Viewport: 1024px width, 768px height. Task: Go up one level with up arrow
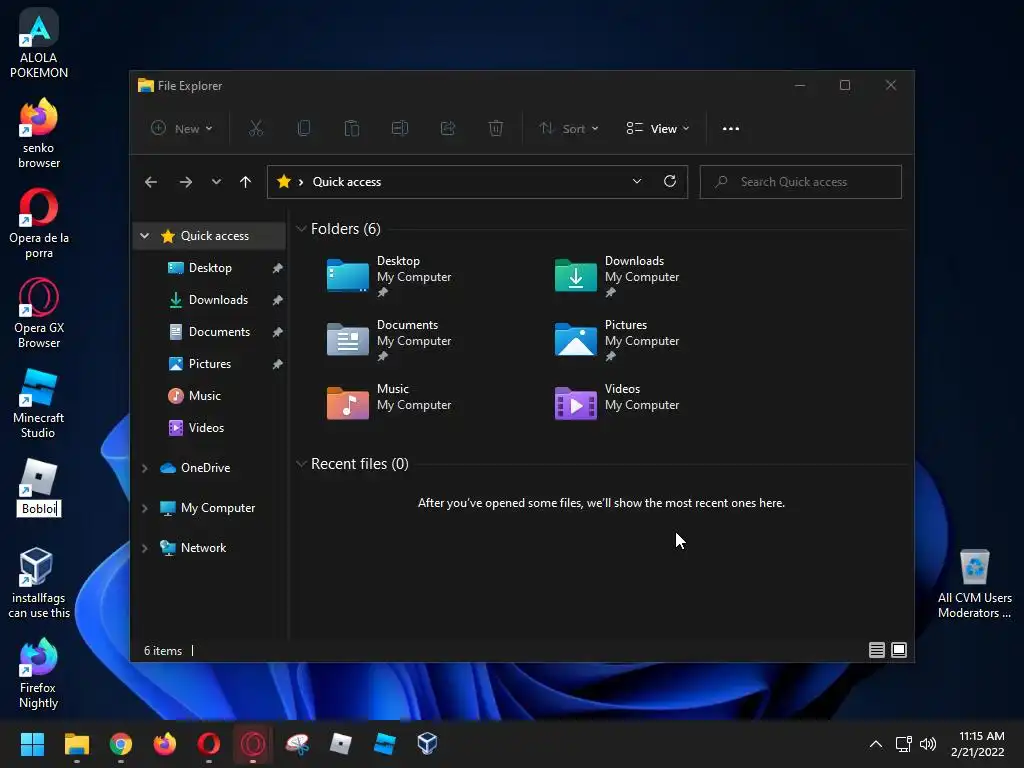click(246, 182)
